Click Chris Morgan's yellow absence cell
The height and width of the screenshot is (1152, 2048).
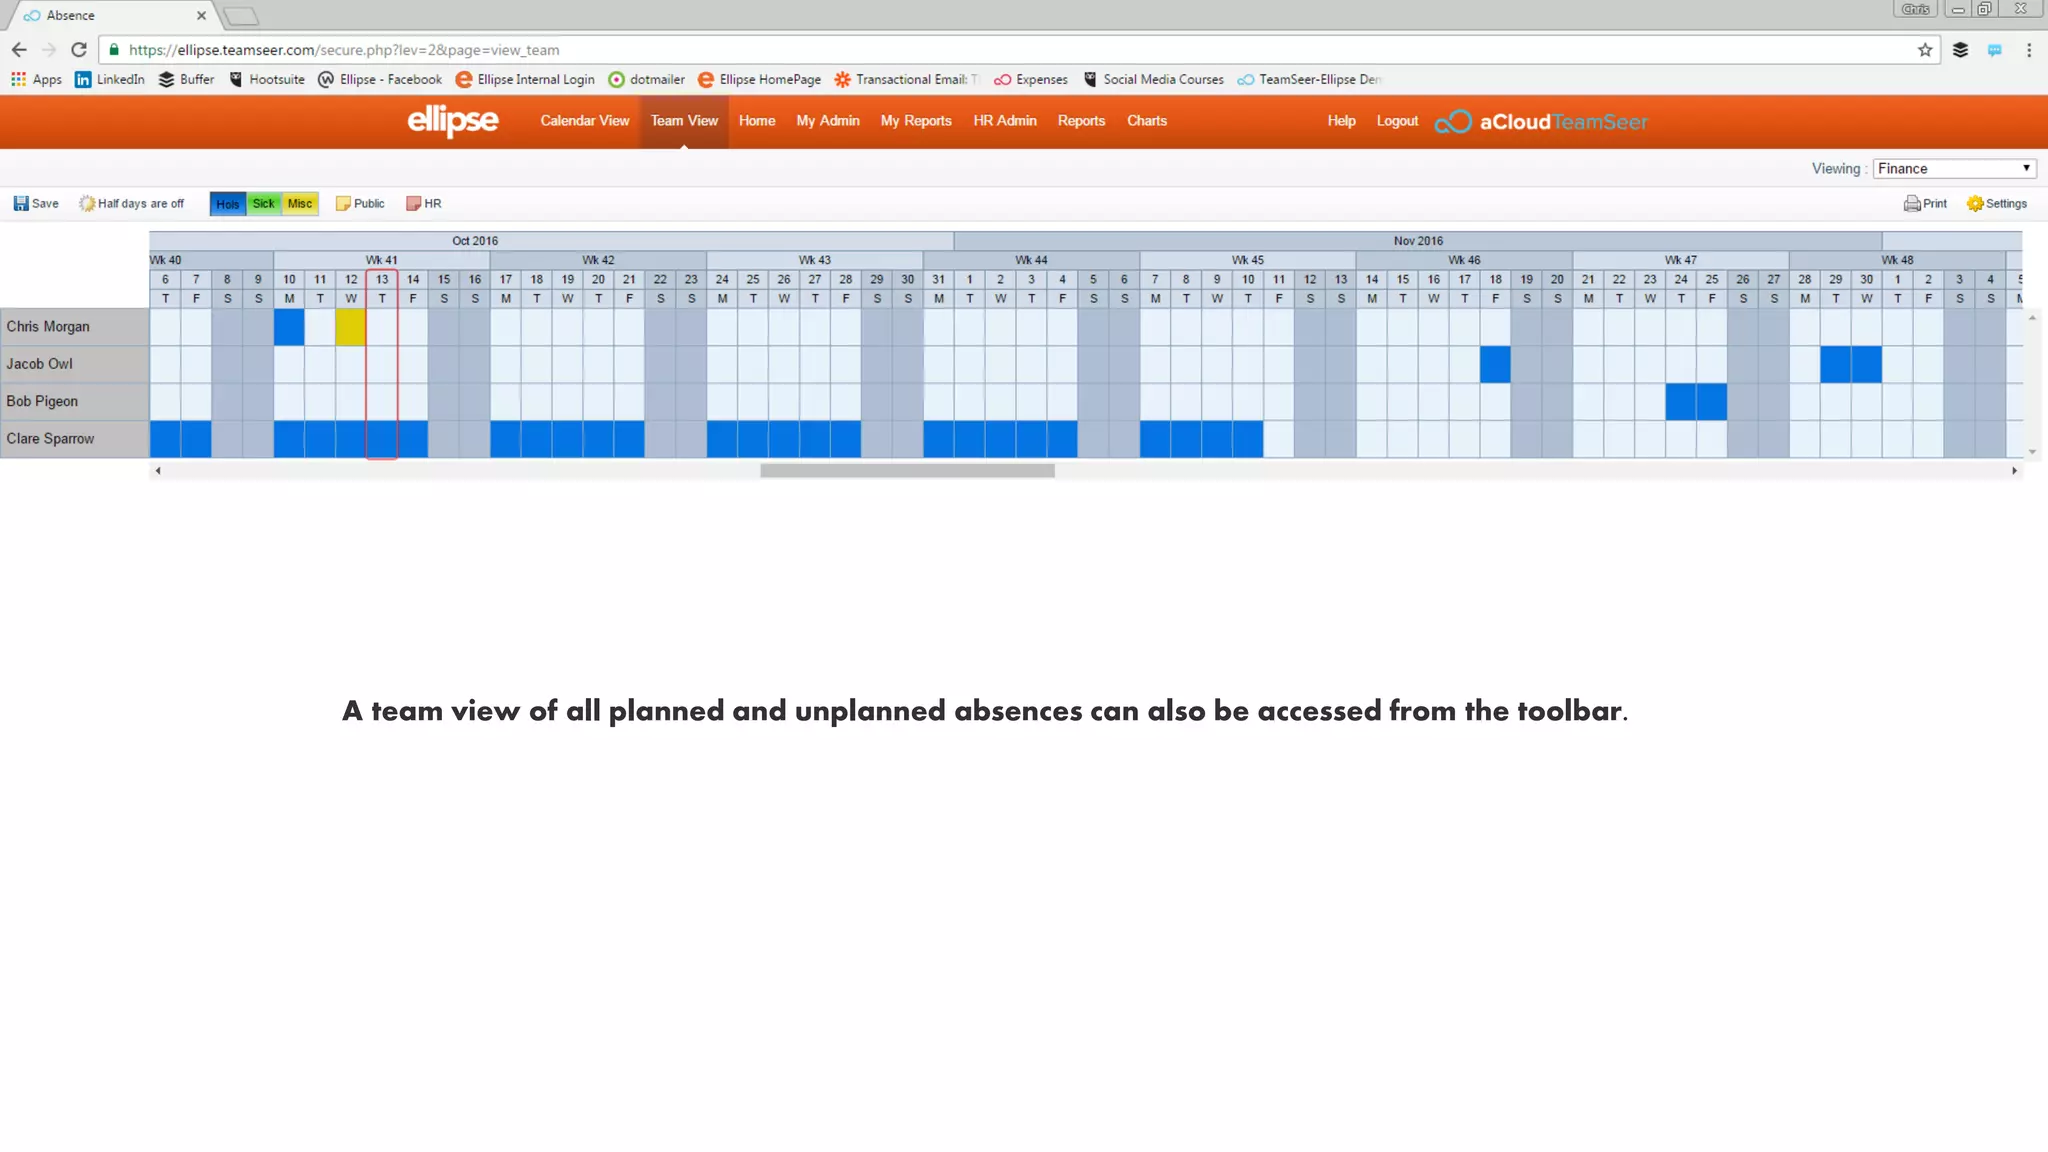click(351, 327)
